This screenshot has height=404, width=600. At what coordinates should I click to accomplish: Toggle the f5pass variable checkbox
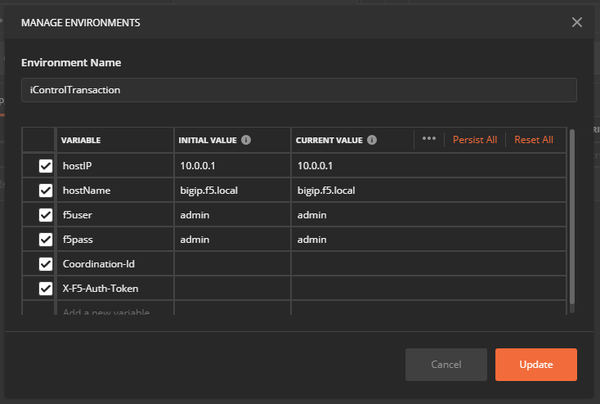(x=46, y=239)
